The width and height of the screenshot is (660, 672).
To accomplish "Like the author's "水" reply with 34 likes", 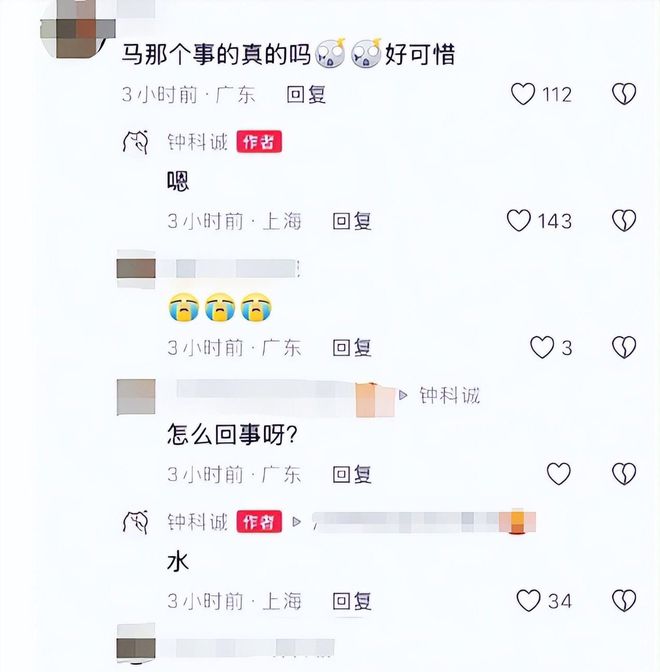I will [528, 600].
